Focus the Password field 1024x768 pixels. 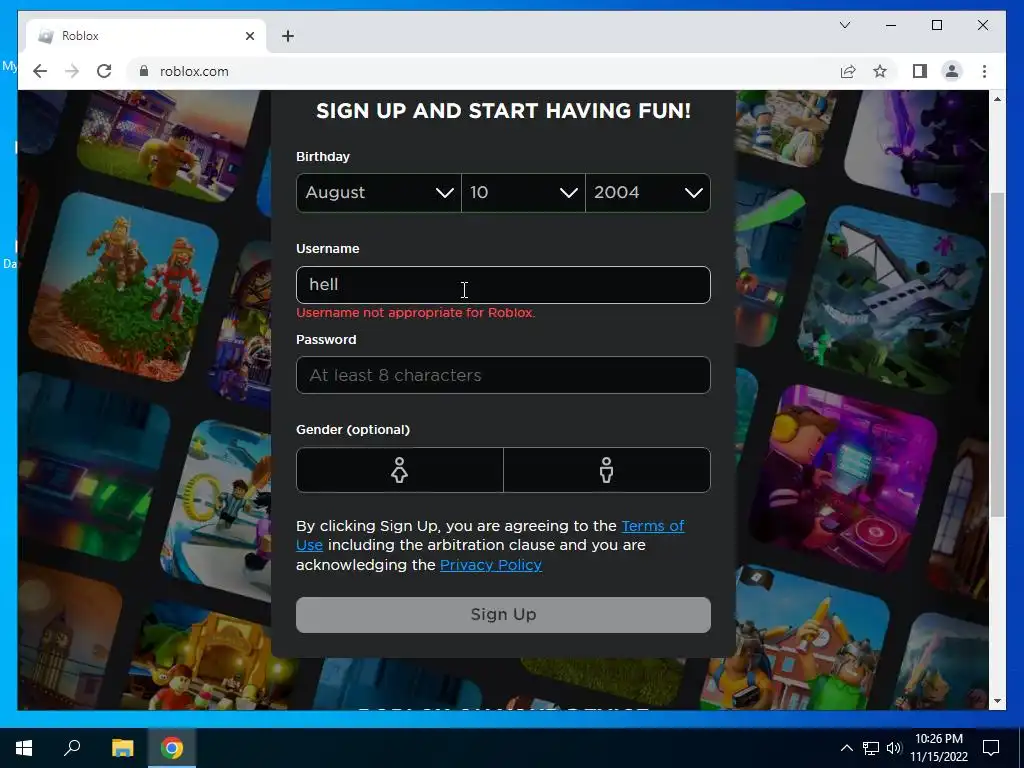click(503, 375)
